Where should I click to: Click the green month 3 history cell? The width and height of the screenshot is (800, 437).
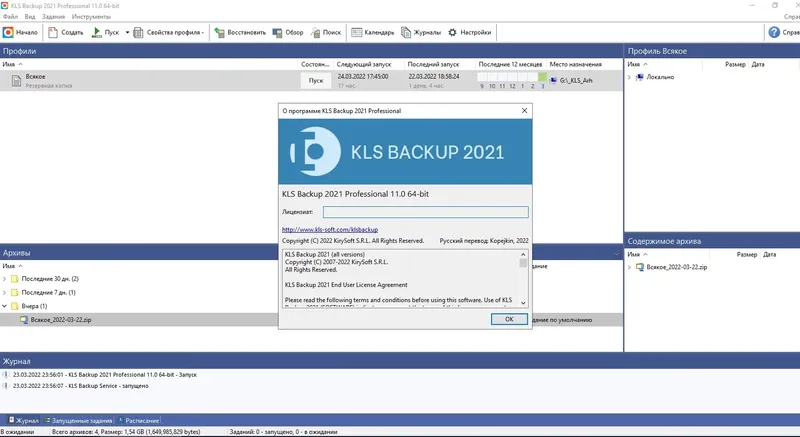click(x=542, y=77)
